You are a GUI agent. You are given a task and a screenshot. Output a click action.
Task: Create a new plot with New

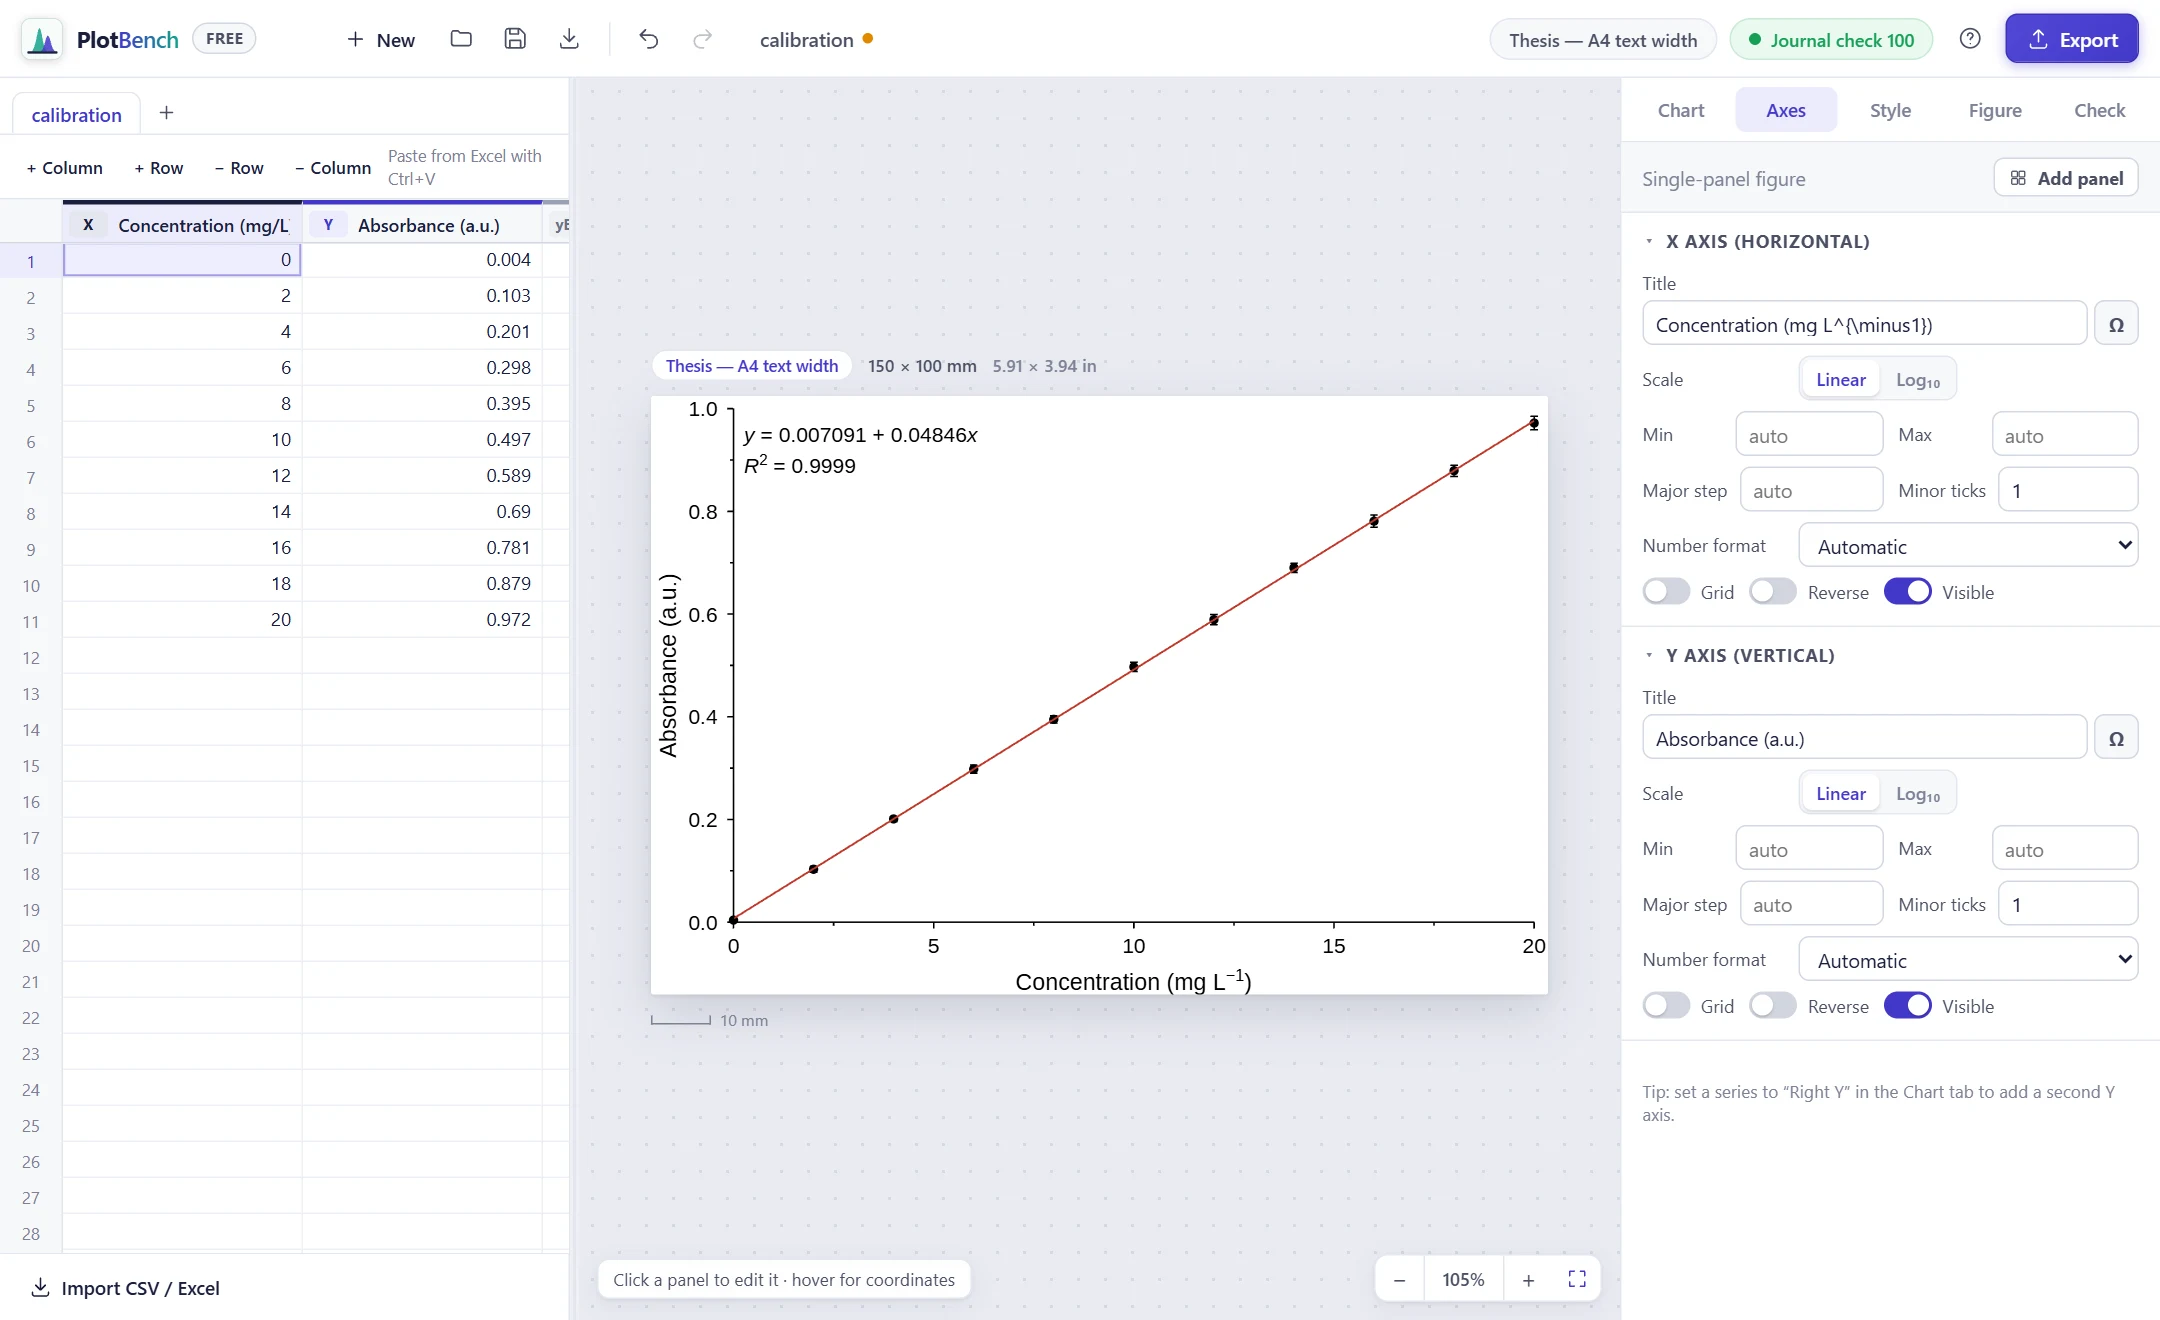coord(381,39)
